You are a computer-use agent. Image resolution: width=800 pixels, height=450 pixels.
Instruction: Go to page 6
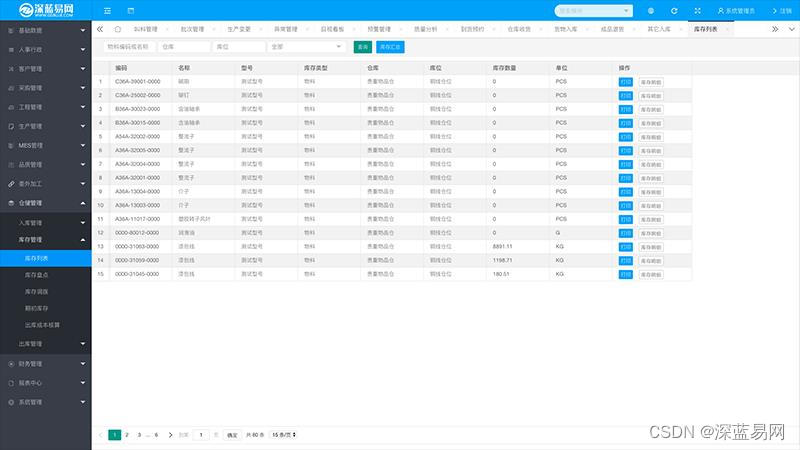tap(156, 435)
